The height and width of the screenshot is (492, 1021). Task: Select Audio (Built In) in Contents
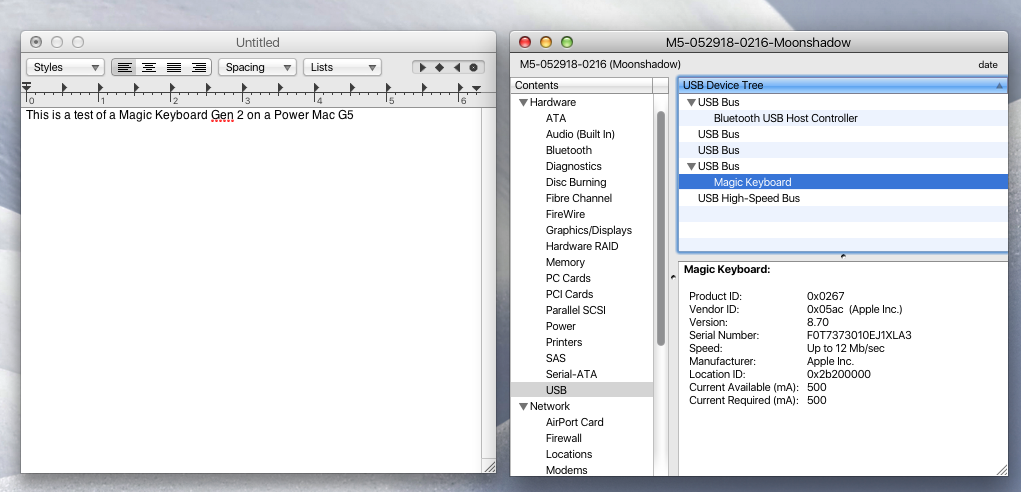pos(580,134)
